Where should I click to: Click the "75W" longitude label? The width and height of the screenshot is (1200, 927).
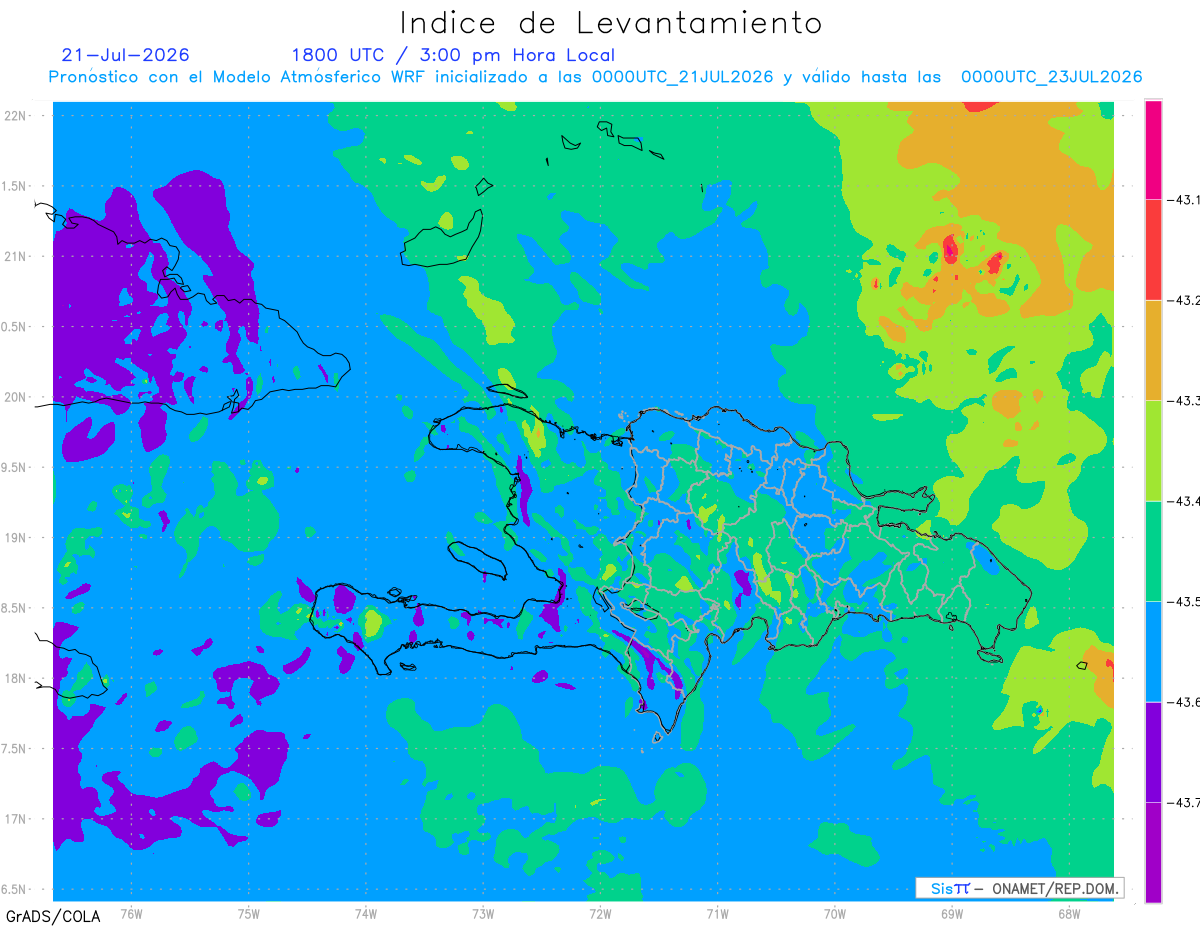point(248,914)
